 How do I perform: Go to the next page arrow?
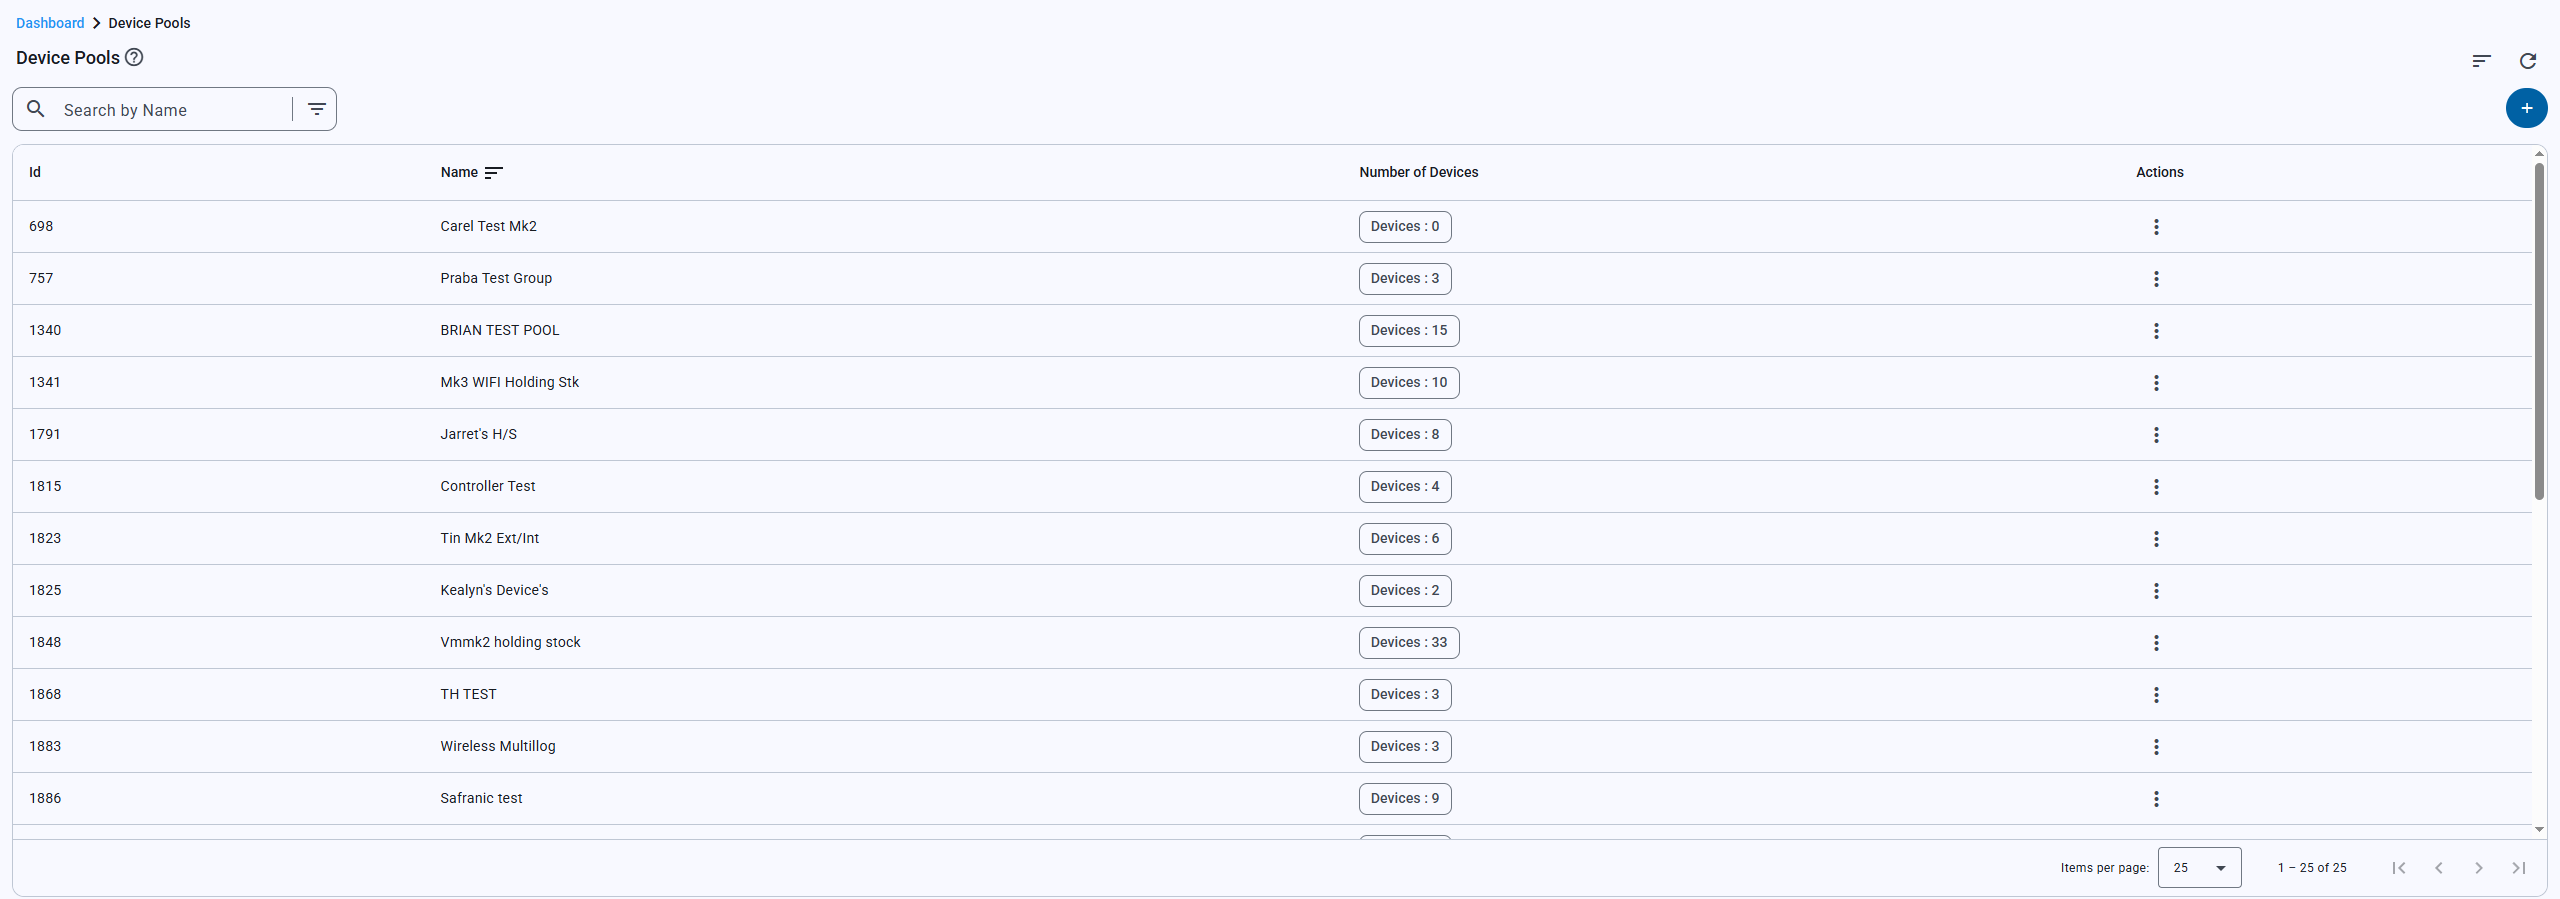(2478, 868)
